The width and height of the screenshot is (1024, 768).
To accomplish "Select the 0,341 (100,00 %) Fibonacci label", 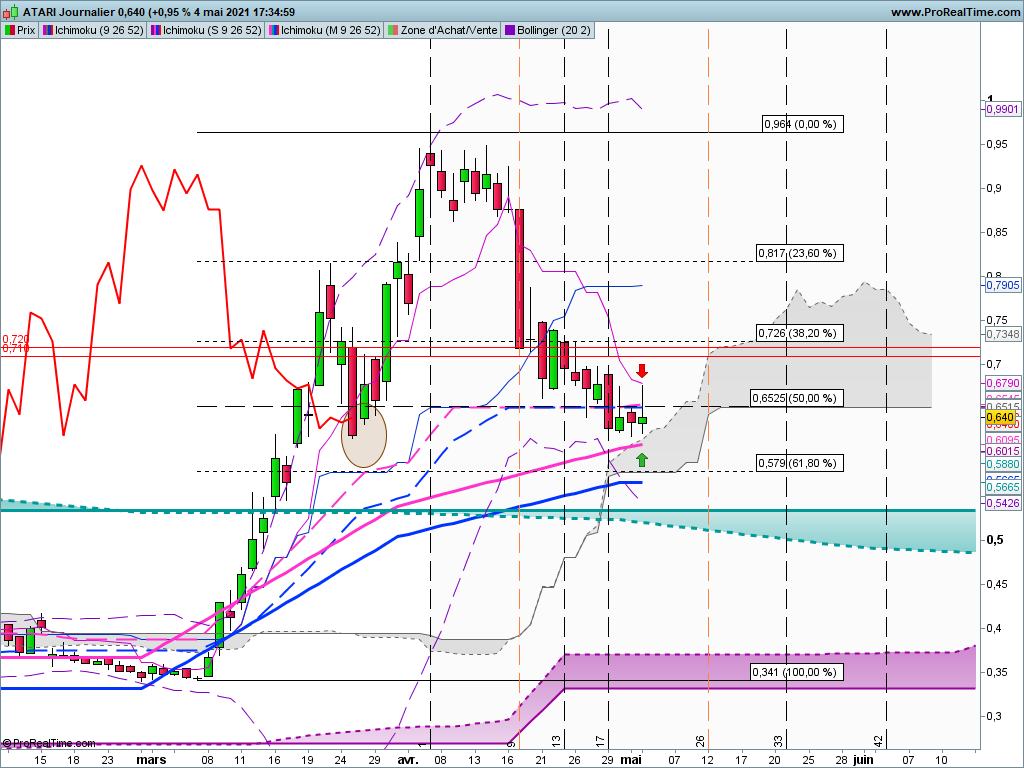I will tap(797, 672).
